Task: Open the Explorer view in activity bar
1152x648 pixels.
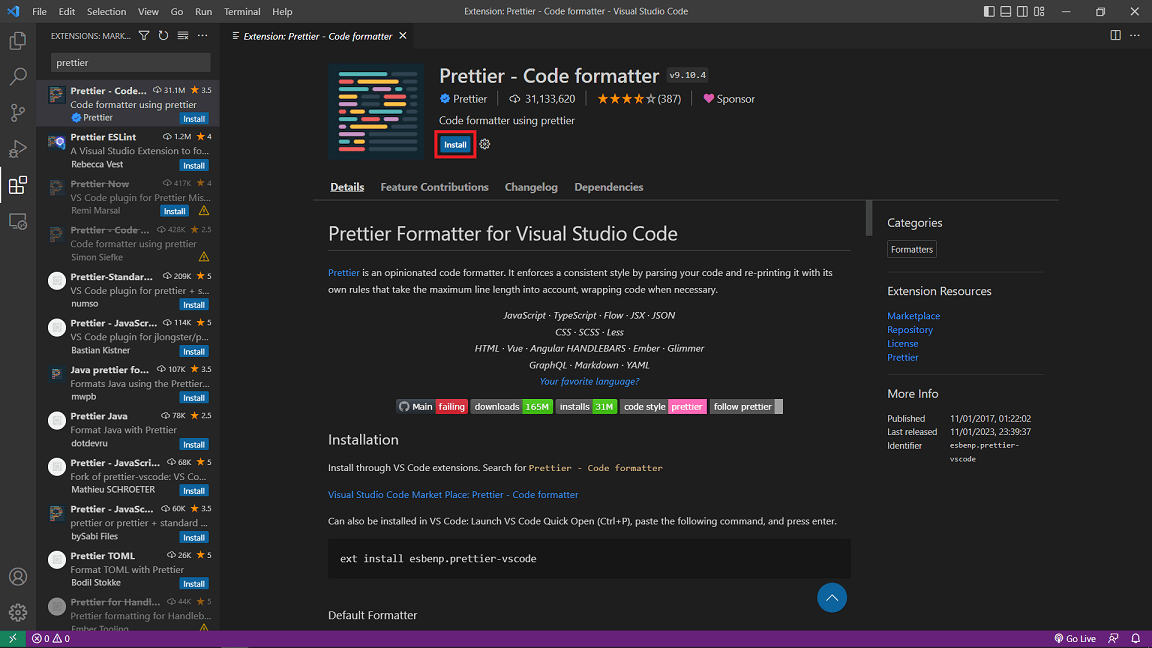Action: [x=18, y=40]
